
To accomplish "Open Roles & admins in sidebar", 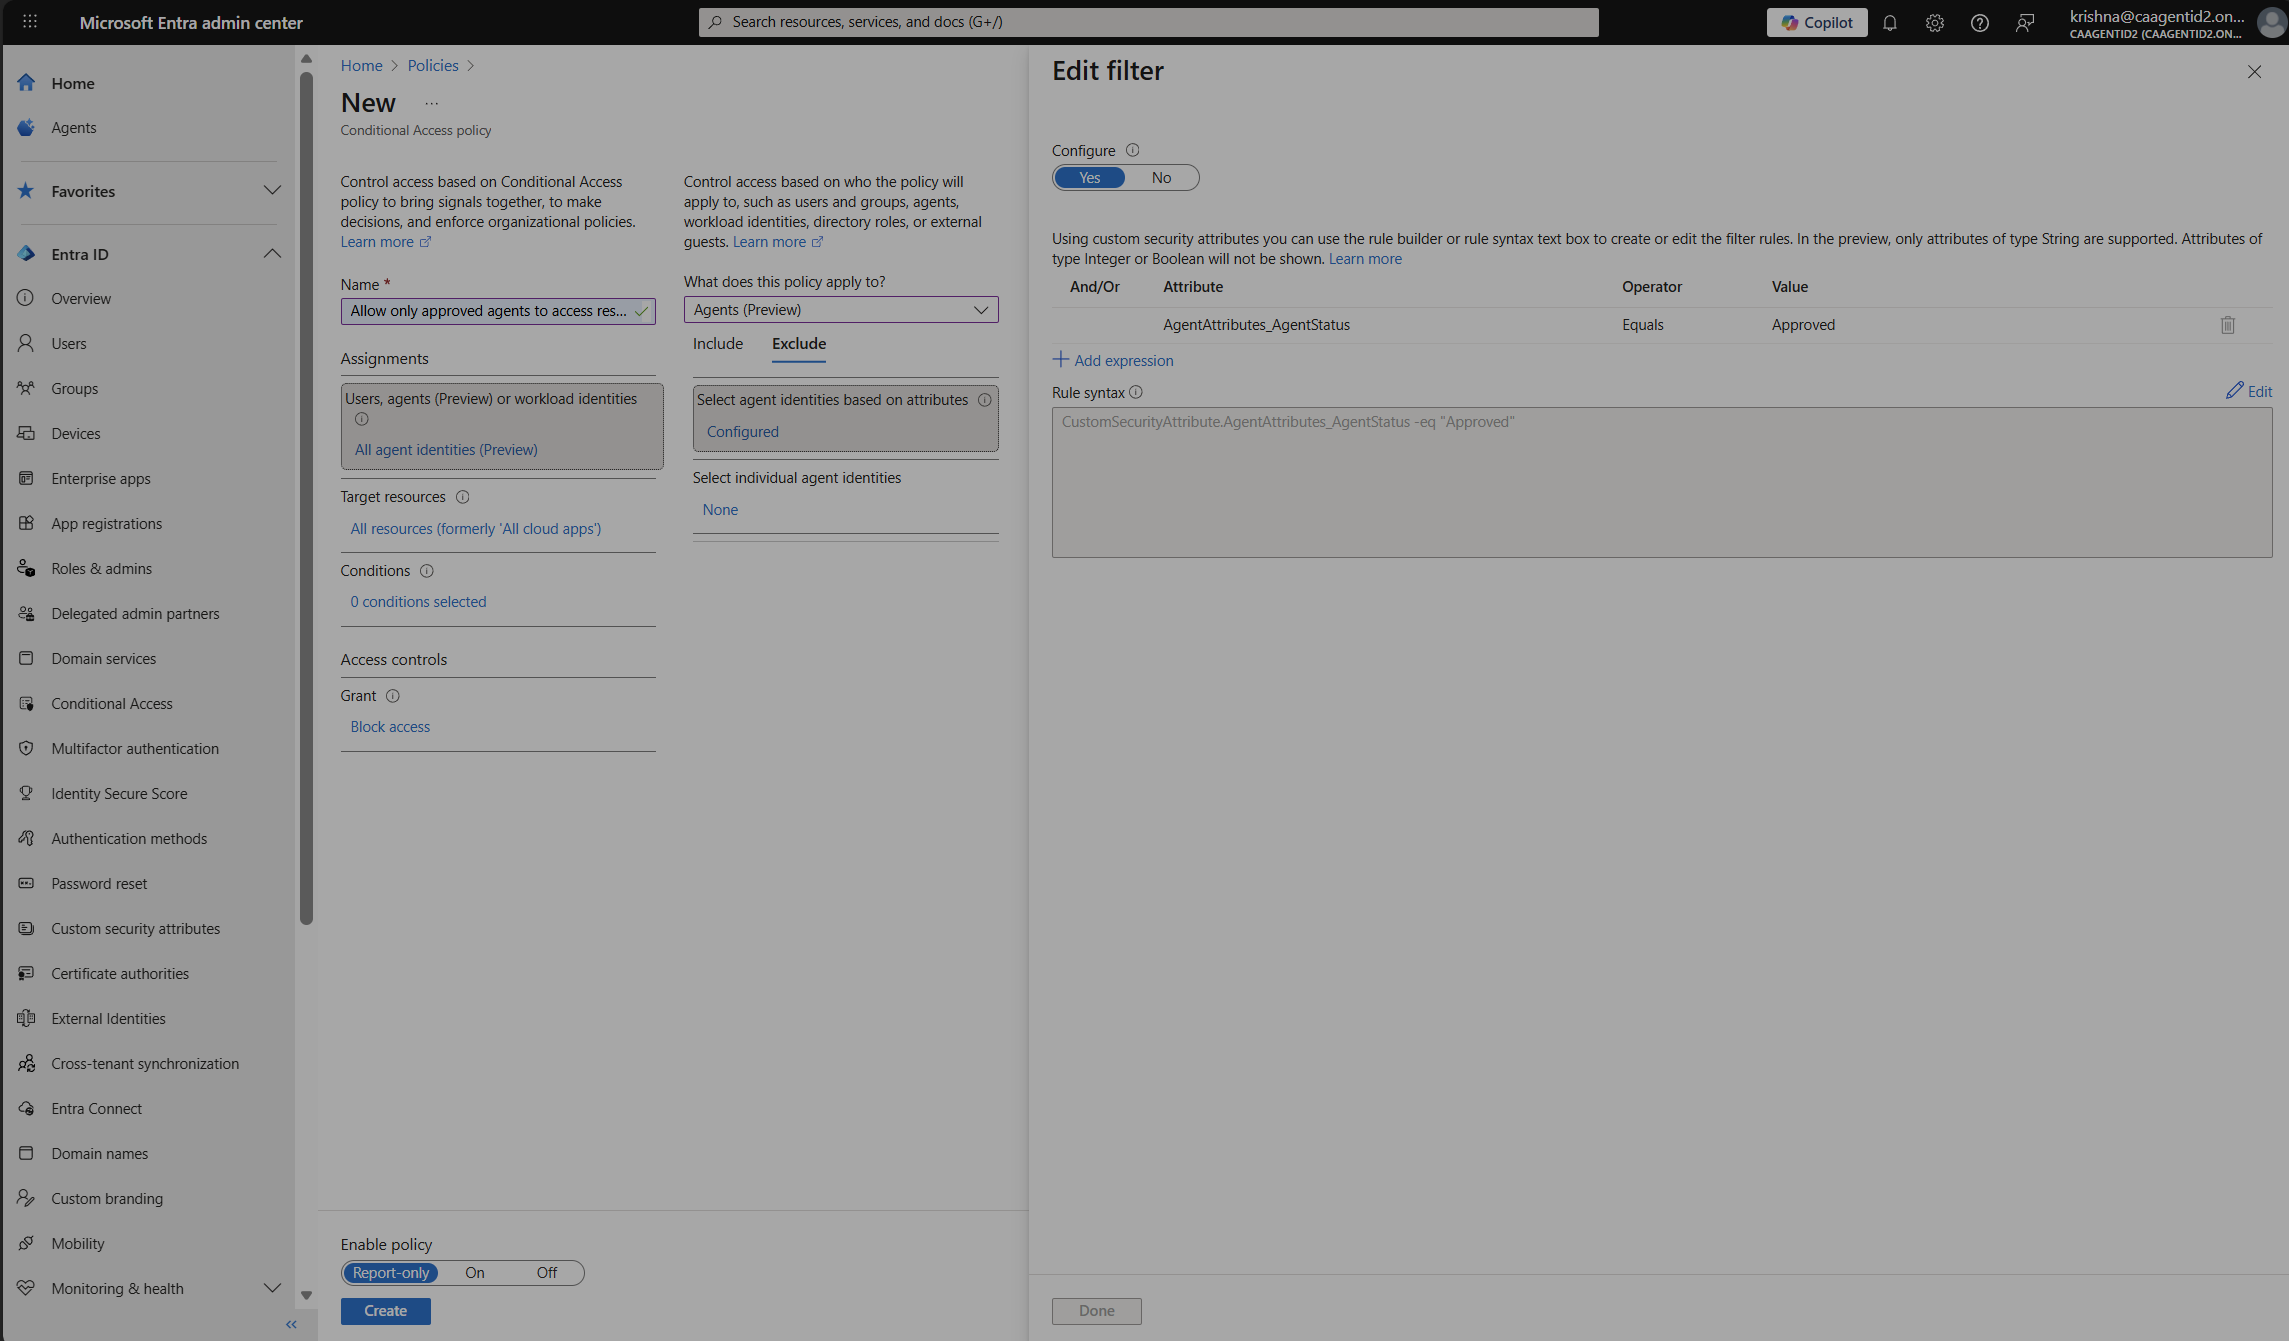I will coord(101,569).
